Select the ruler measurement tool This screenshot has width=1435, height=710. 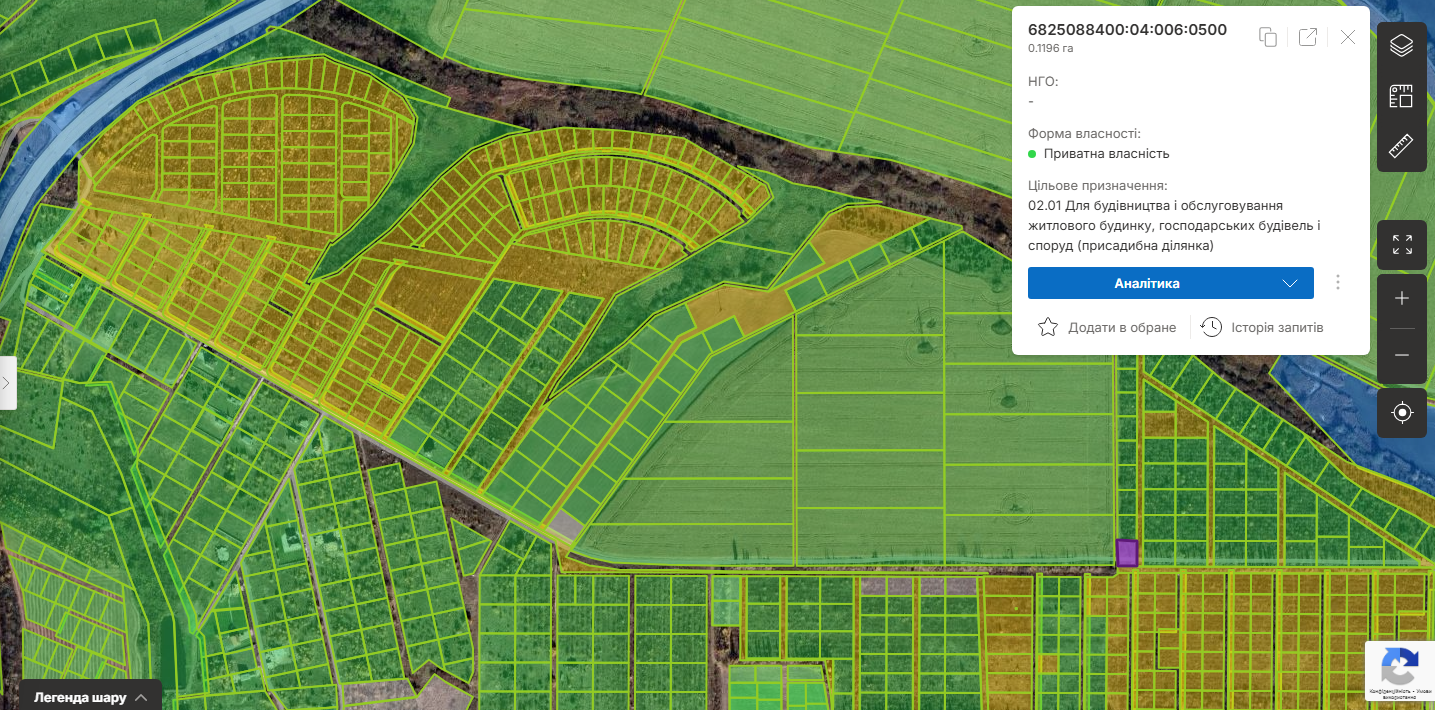tap(1401, 146)
